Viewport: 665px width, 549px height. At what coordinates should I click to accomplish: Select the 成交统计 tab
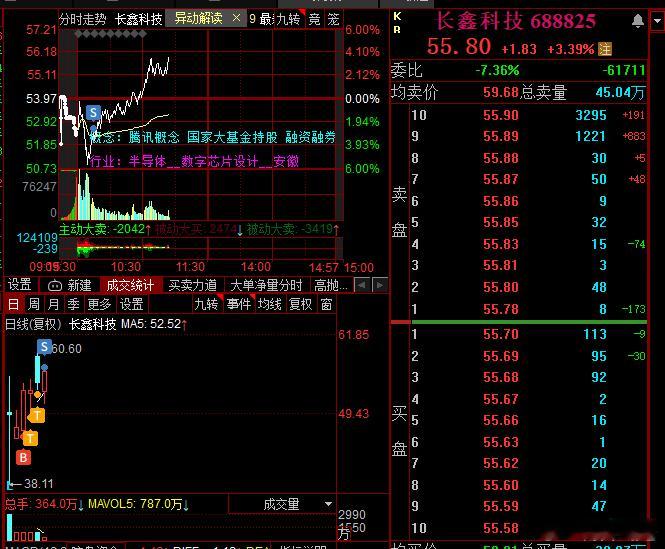(x=130, y=285)
